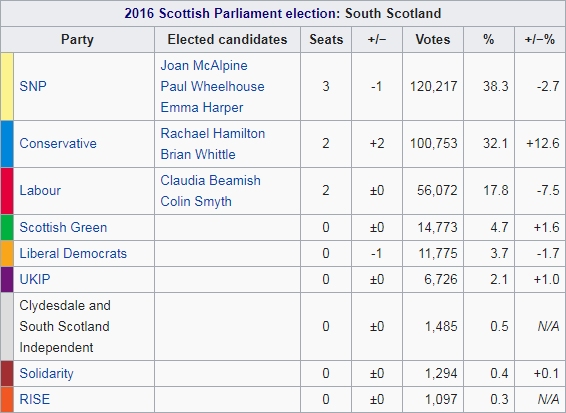Click the red Labour color swatch
The height and width of the screenshot is (413, 566).
7,191
